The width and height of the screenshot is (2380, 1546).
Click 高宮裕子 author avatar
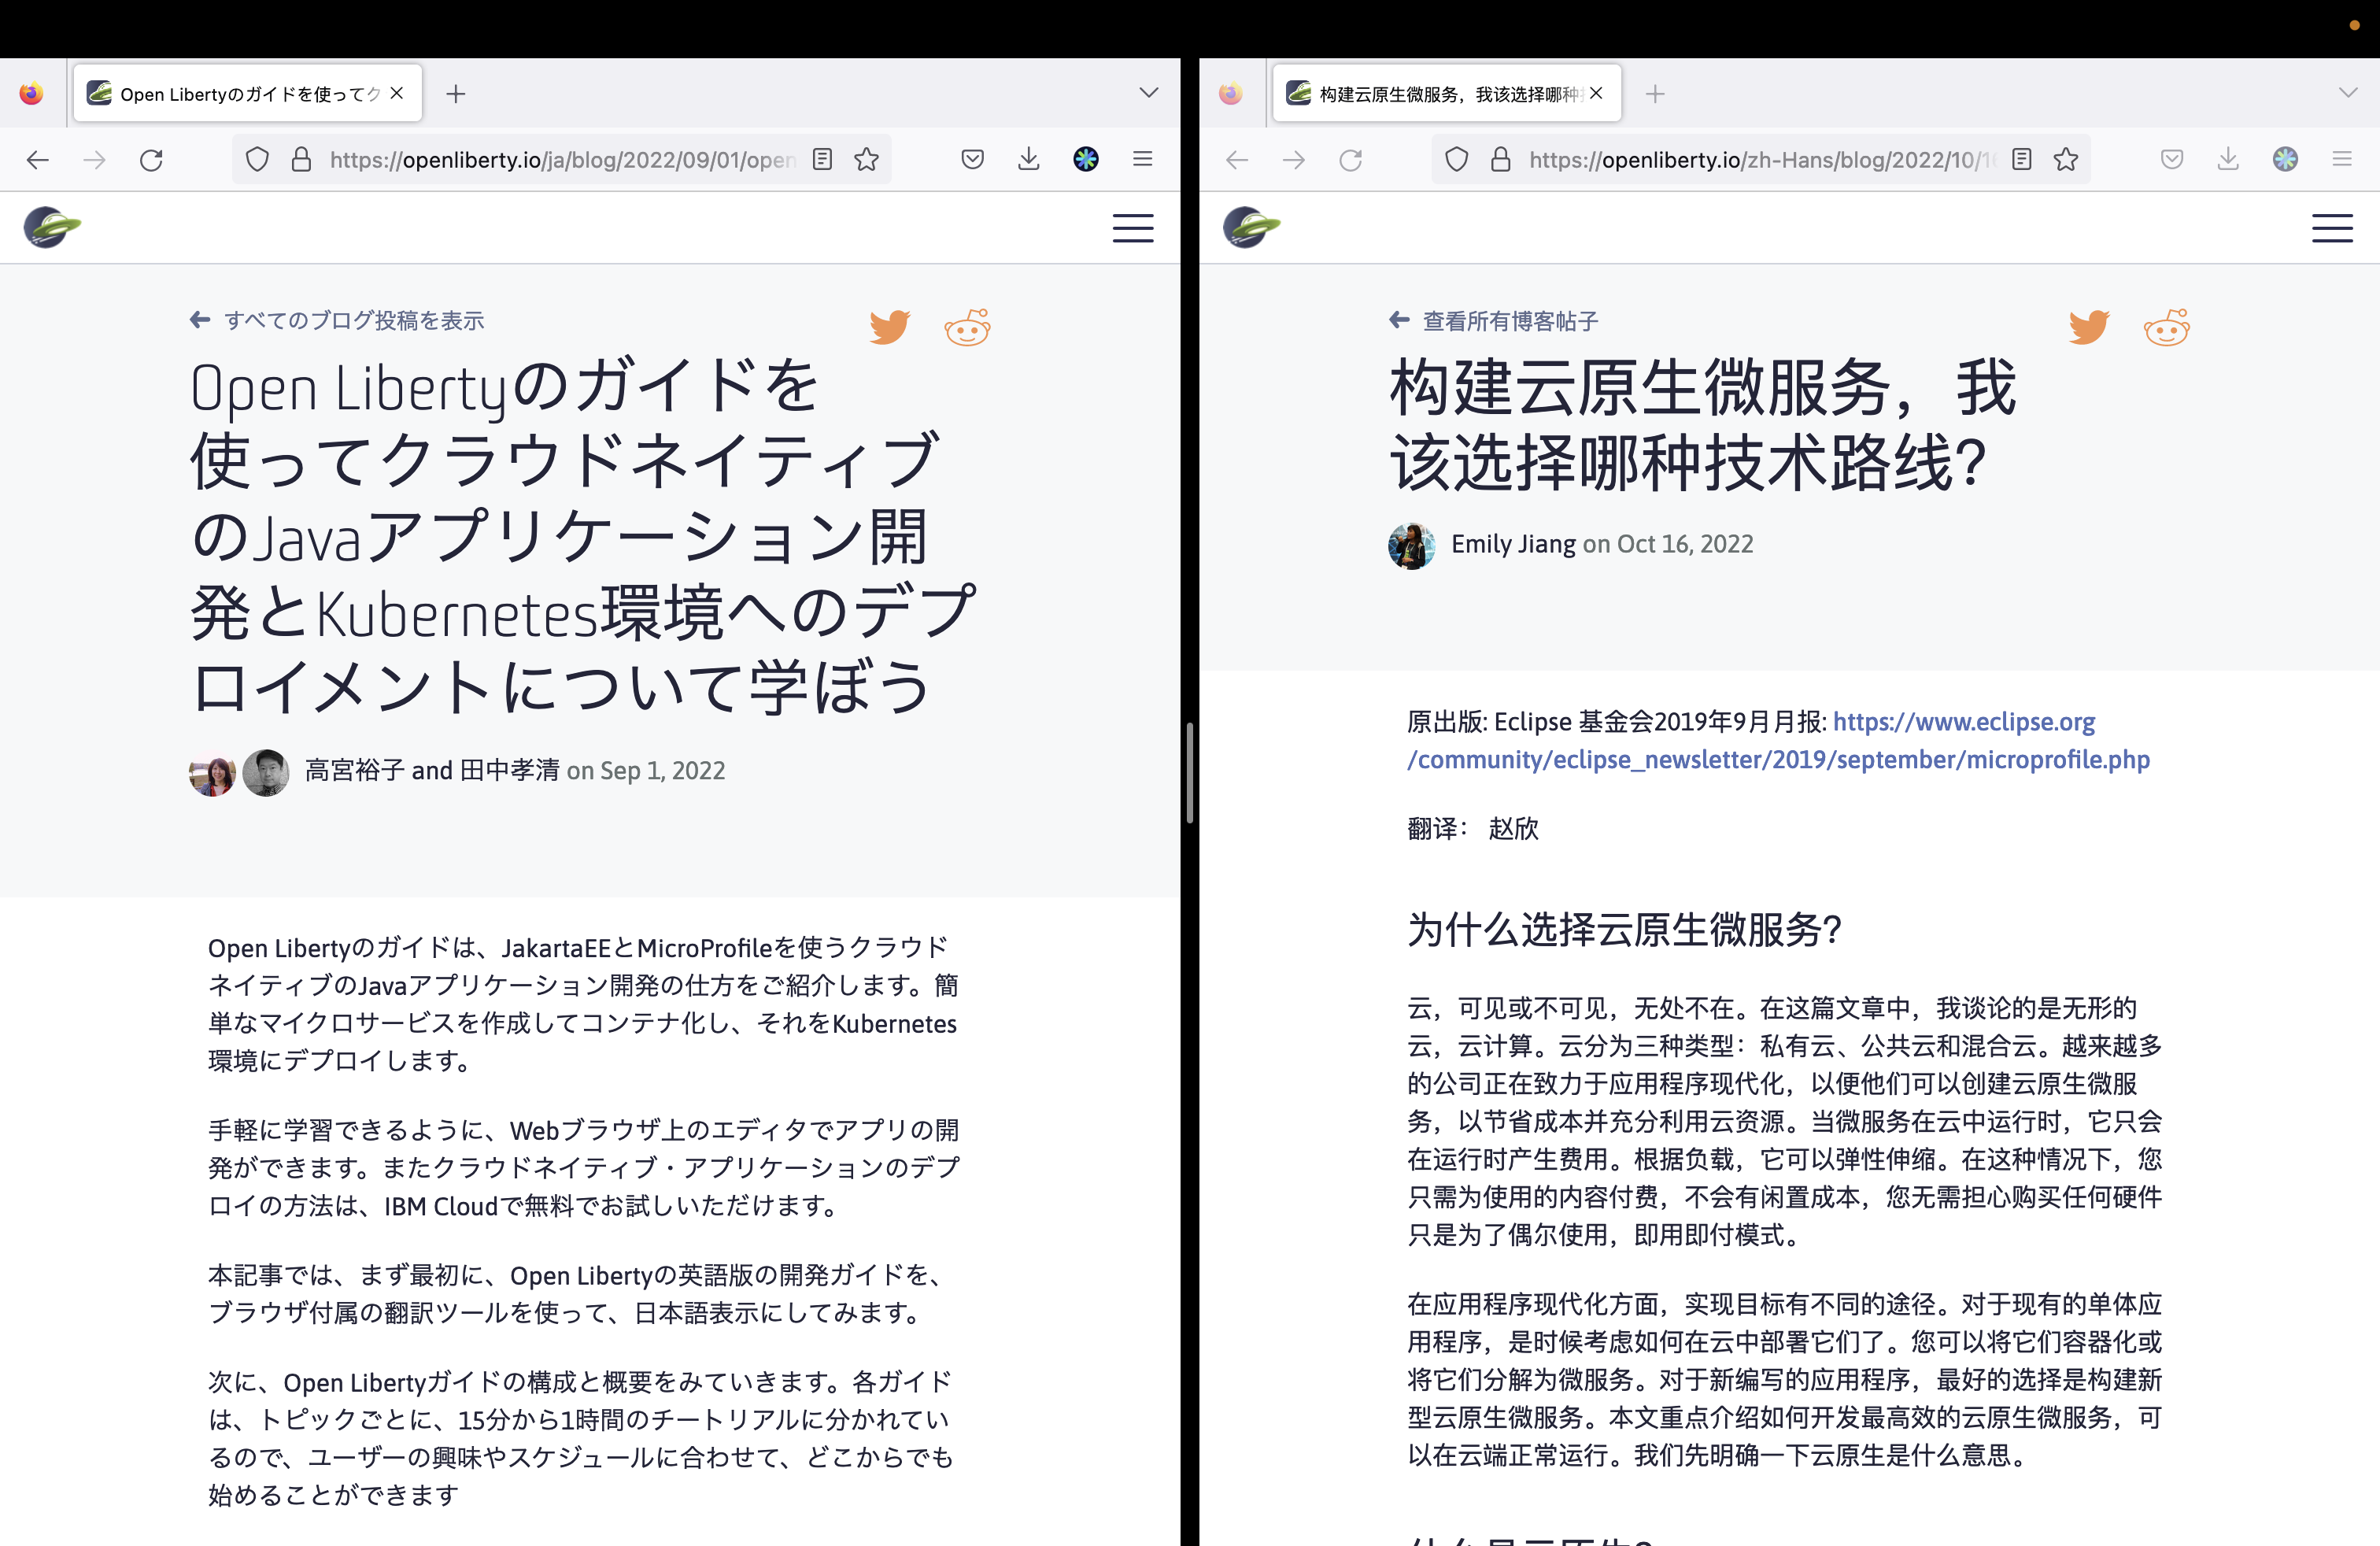pyautogui.click(x=212, y=772)
